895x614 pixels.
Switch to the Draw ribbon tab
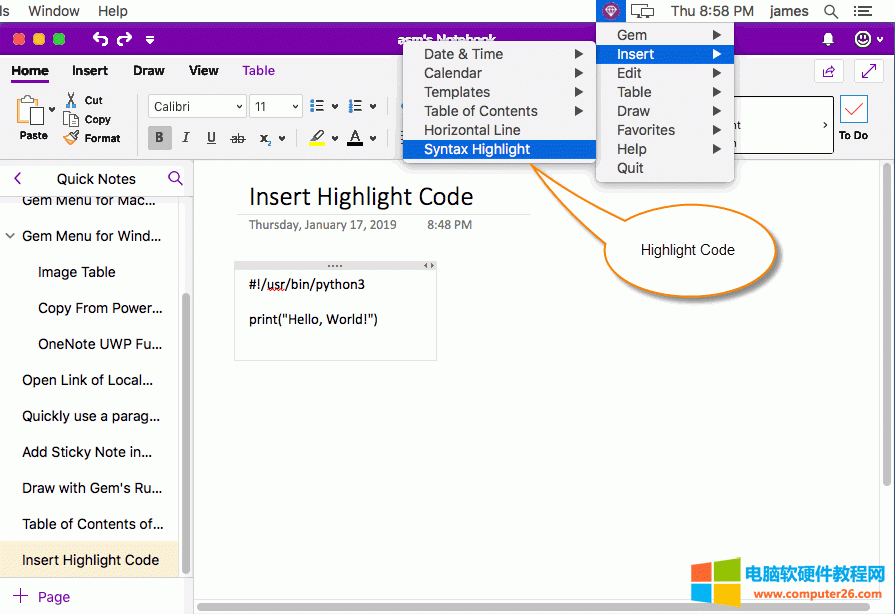(149, 70)
